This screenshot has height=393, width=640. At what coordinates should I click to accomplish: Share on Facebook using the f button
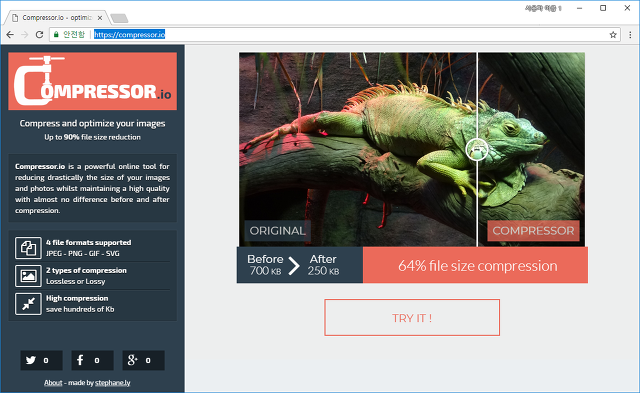[93, 360]
